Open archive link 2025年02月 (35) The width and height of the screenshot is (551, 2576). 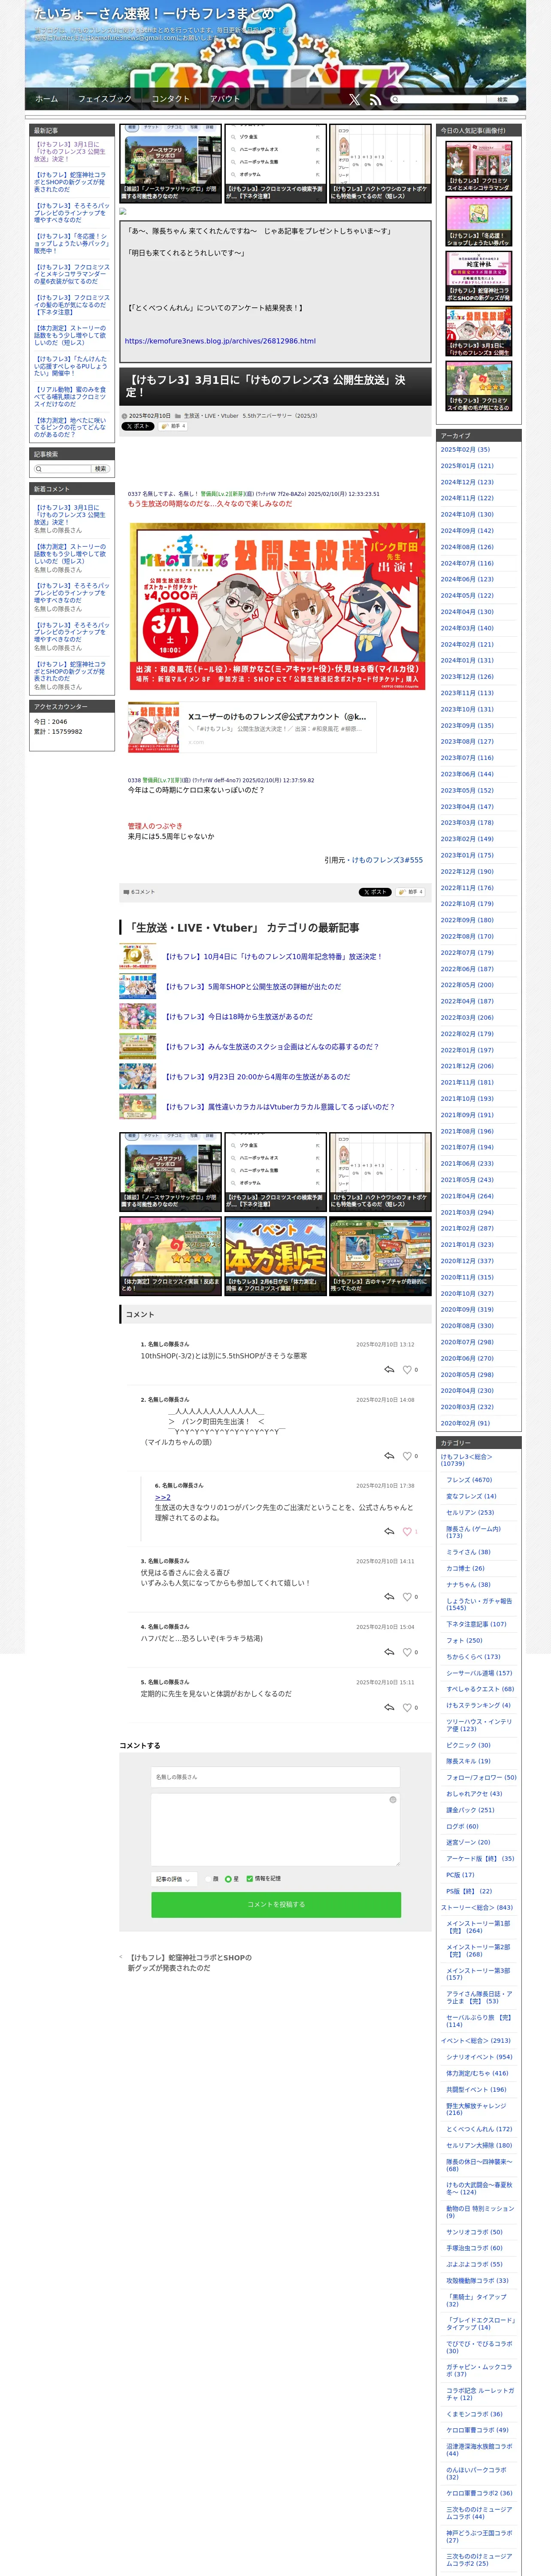(x=465, y=449)
